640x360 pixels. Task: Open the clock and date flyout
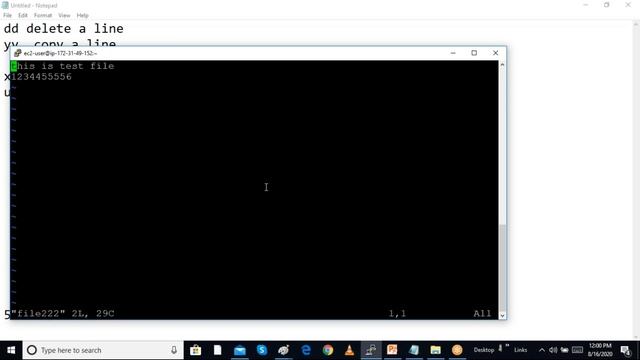click(600, 350)
